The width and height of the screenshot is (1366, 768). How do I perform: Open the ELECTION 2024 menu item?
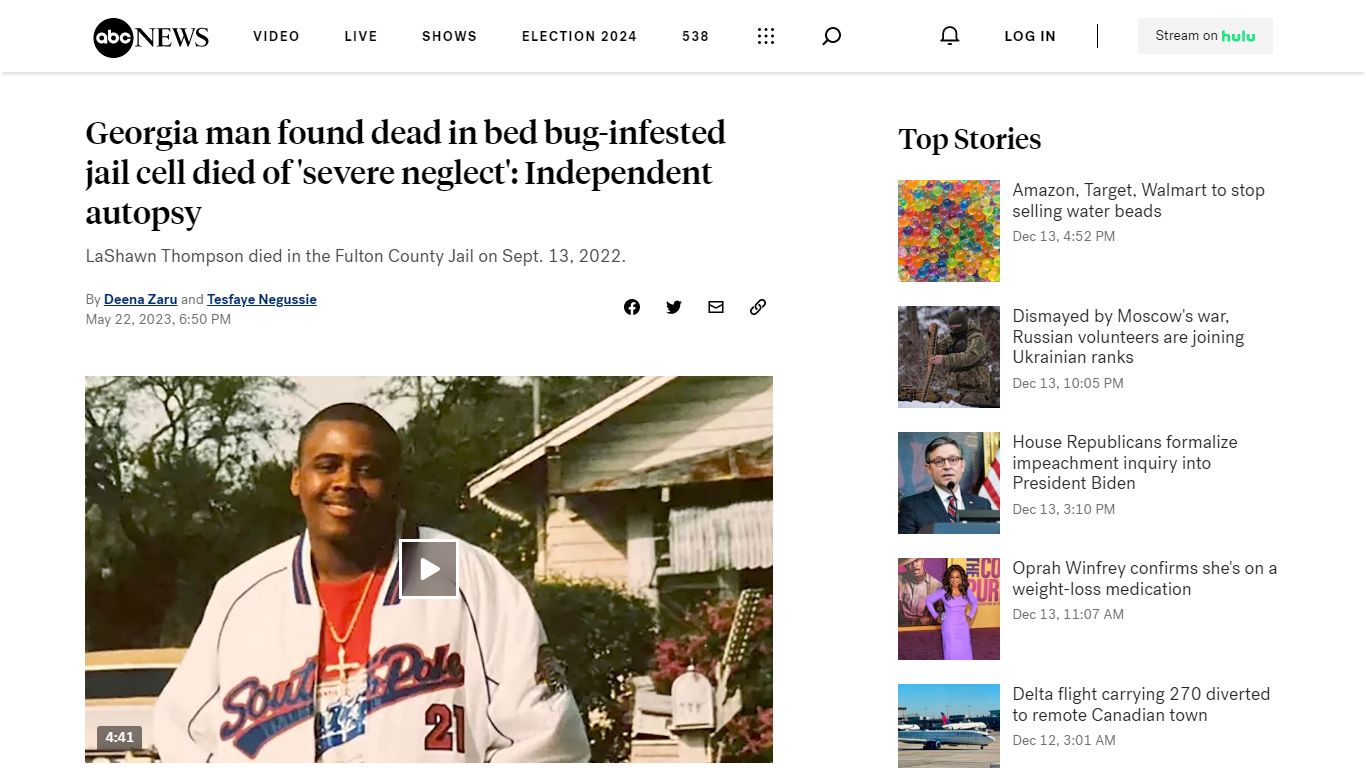579,36
